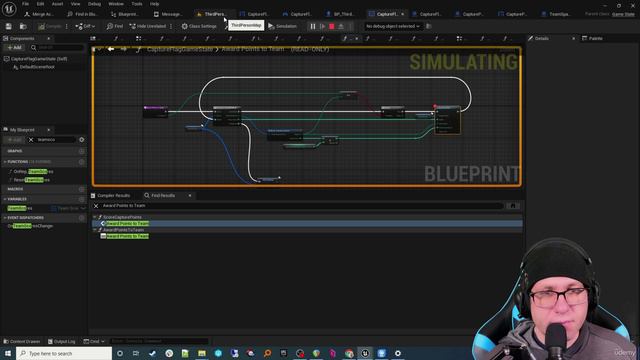The width and height of the screenshot is (640, 360).
Task: Collapse the Variables section
Action: 5,199
